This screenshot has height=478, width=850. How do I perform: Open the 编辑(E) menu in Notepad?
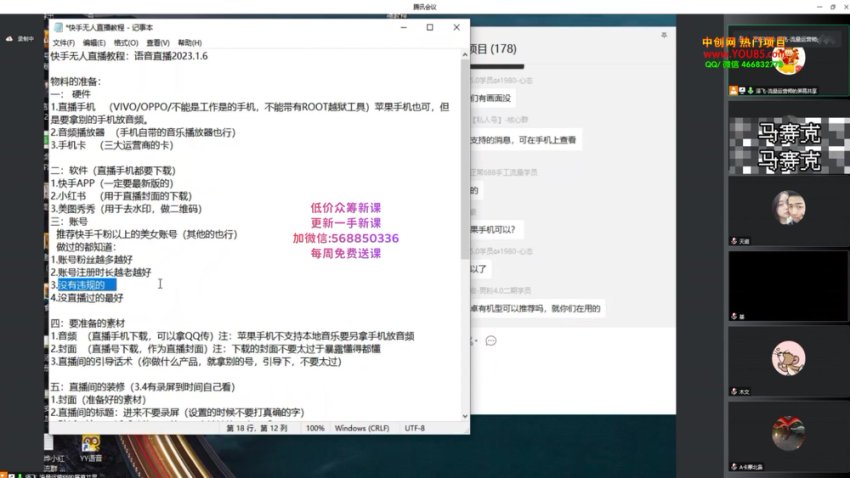tap(94, 43)
